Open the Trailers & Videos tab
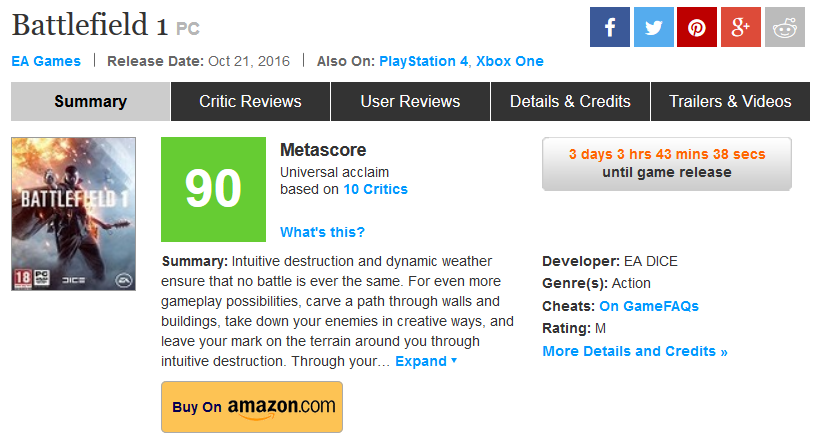The image size is (823, 439). point(730,101)
